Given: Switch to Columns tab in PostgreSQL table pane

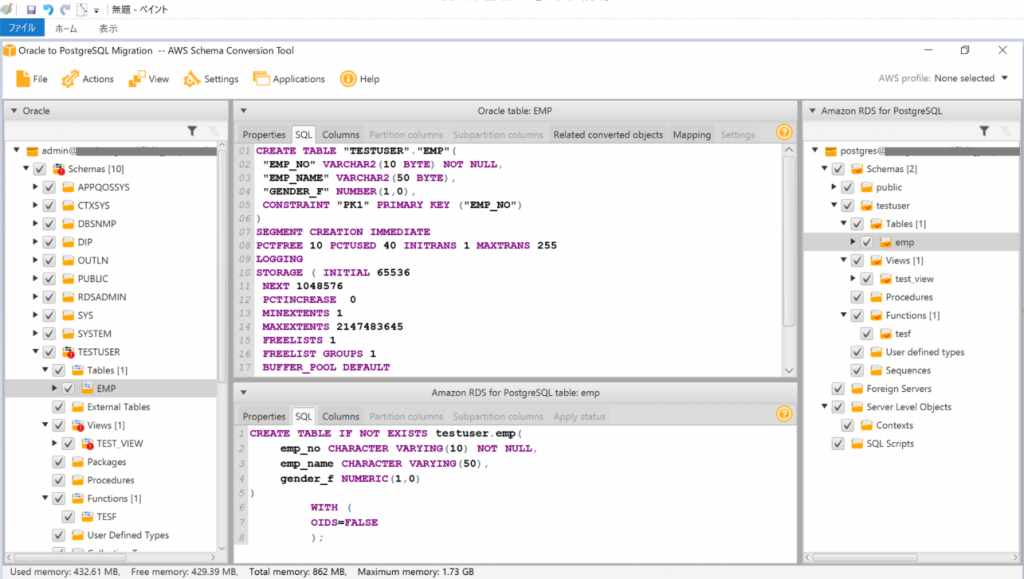Looking at the screenshot, I should [x=340, y=416].
